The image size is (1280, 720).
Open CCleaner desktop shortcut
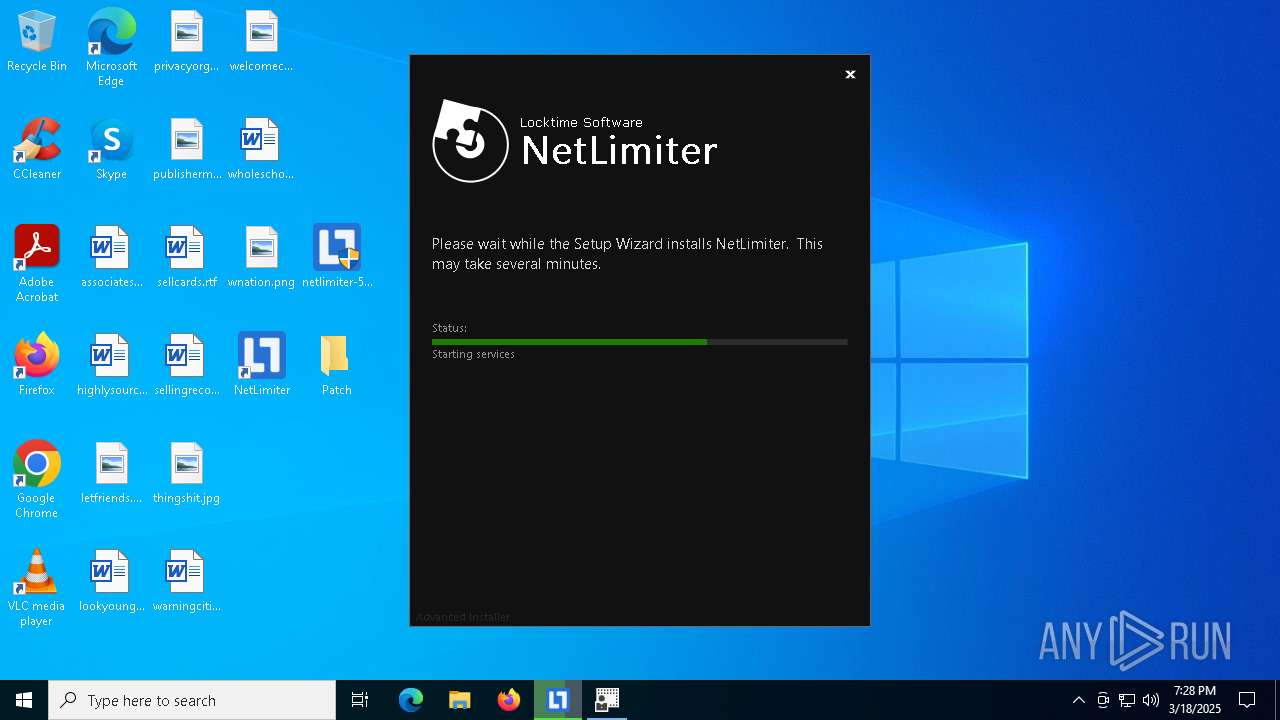tap(37, 150)
